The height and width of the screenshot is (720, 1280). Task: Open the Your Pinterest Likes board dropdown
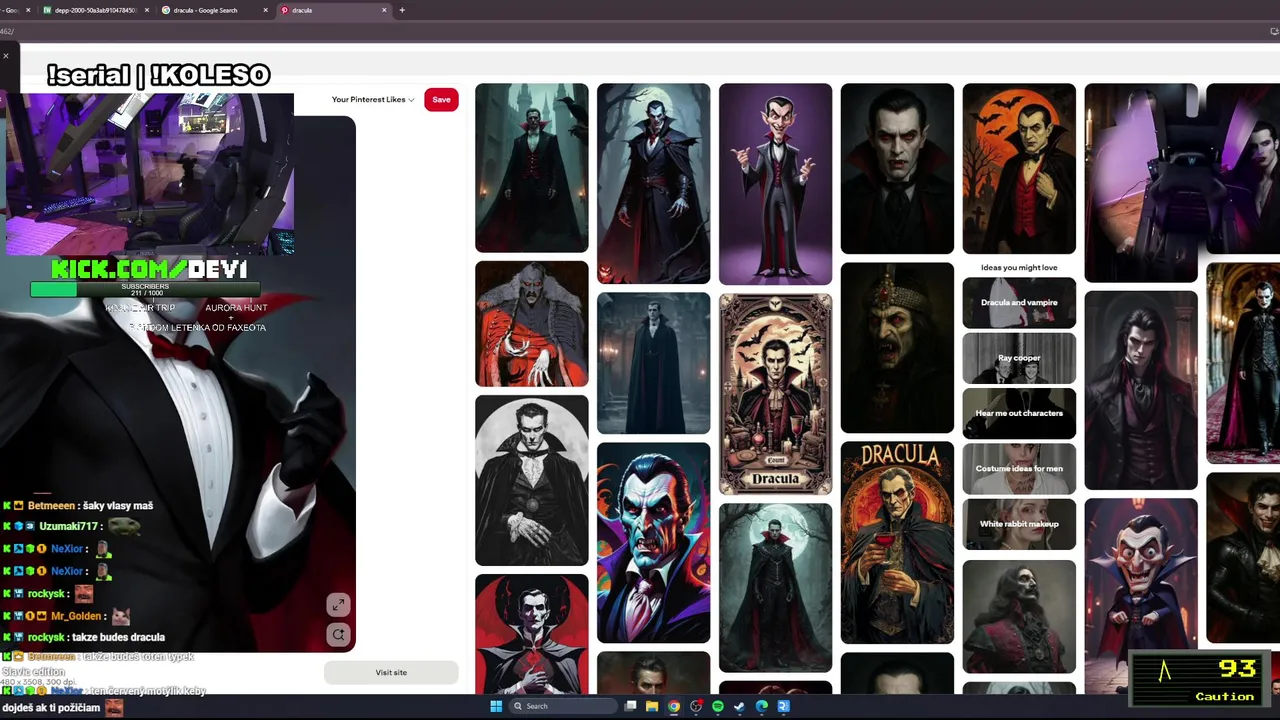point(373,99)
